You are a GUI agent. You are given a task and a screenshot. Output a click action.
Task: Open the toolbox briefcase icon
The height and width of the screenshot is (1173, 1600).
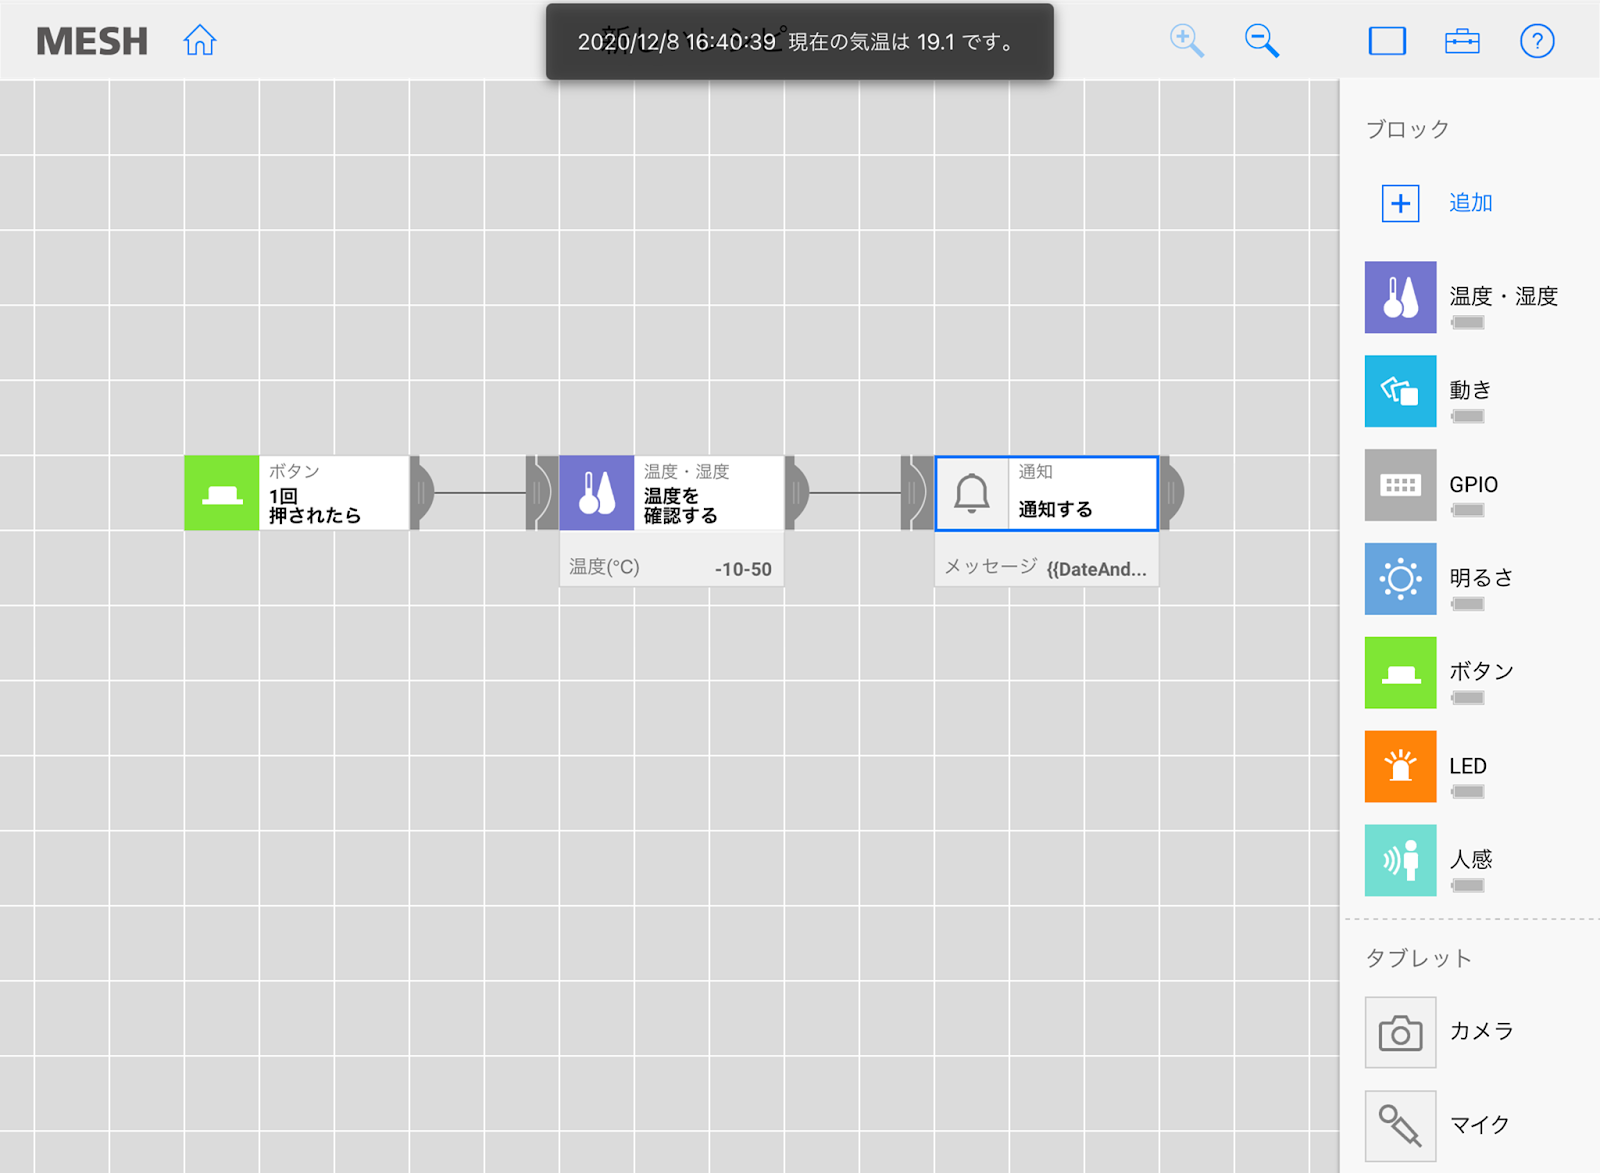coord(1462,41)
